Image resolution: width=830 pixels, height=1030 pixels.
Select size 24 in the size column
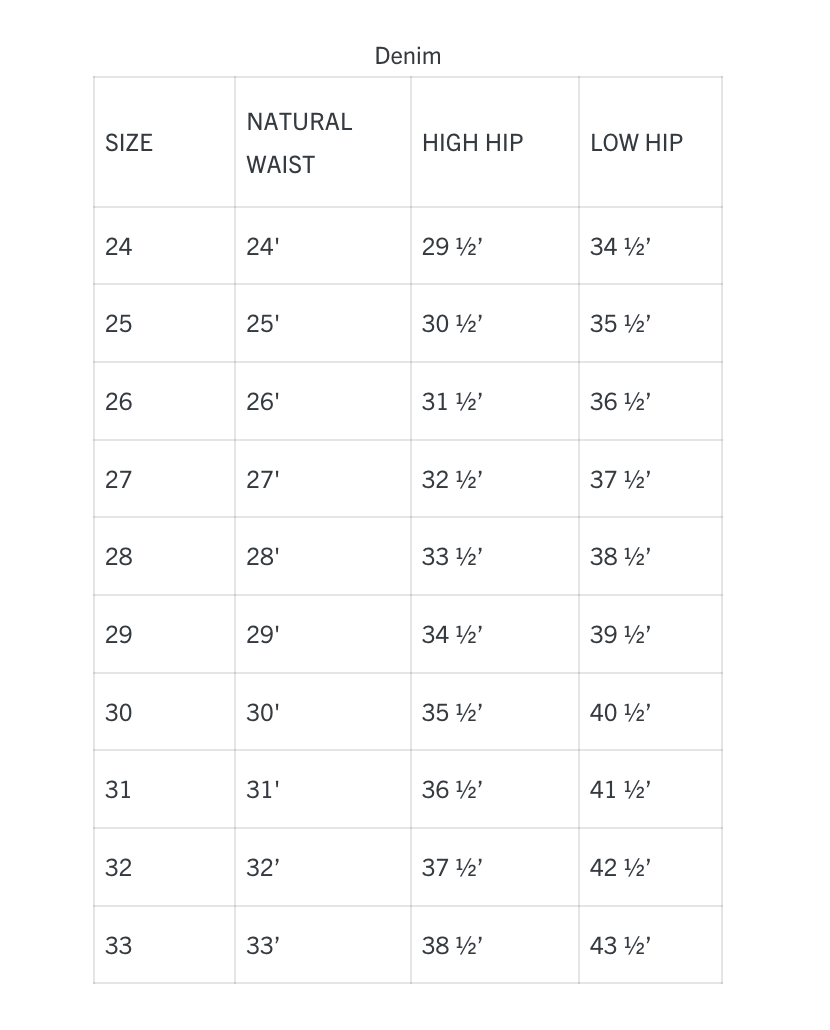pyautogui.click(x=119, y=246)
